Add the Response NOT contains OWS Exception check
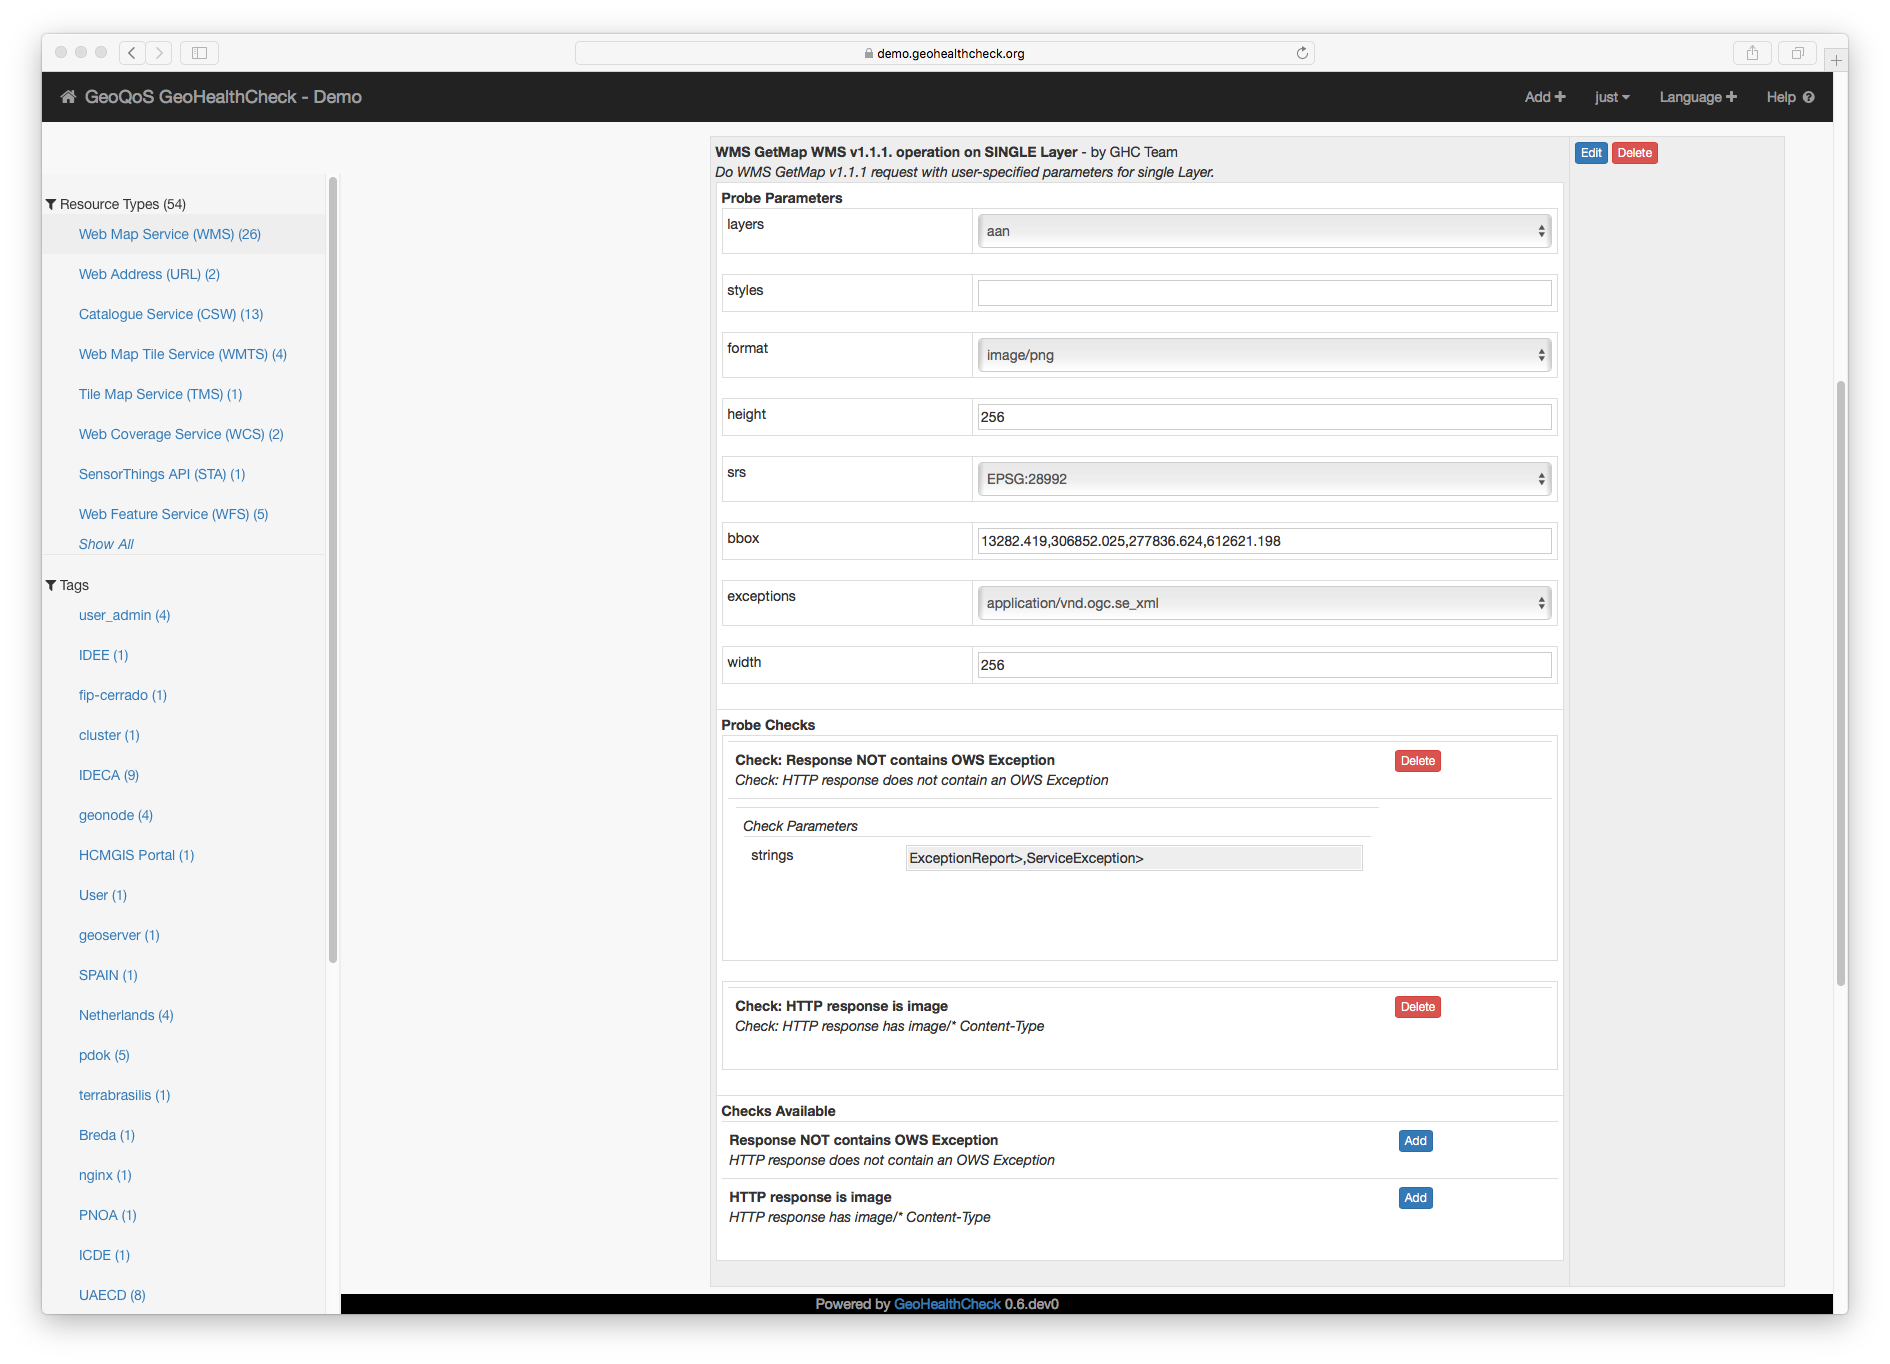 [1415, 1141]
